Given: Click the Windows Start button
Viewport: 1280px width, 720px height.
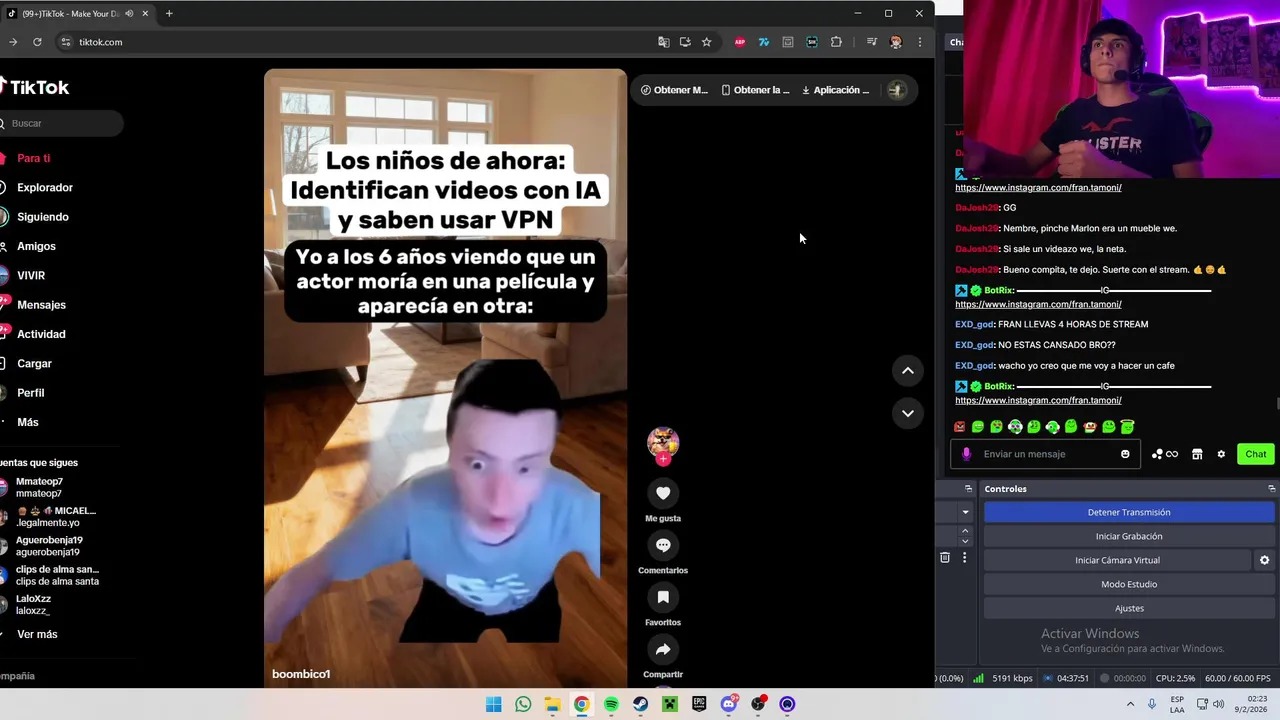Looking at the screenshot, I should pyautogui.click(x=493, y=704).
